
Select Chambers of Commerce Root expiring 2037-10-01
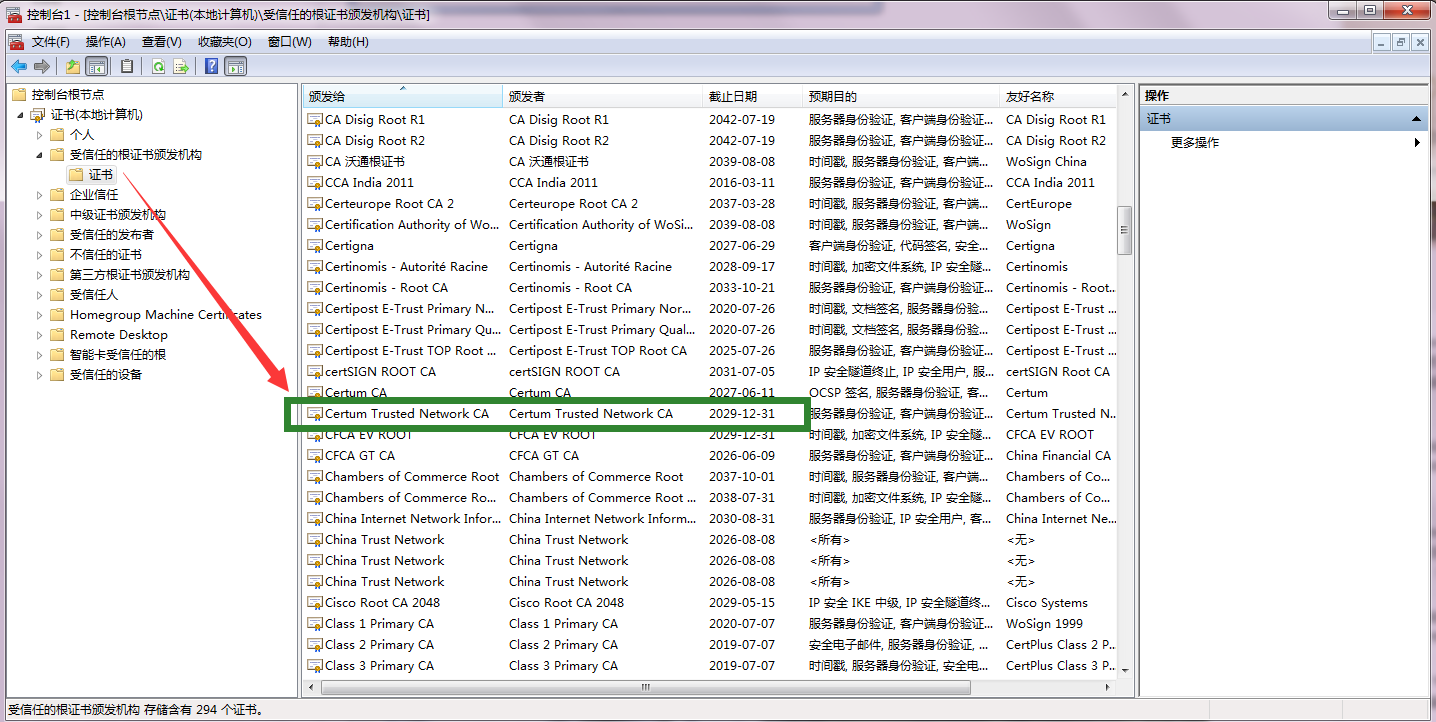(710, 477)
